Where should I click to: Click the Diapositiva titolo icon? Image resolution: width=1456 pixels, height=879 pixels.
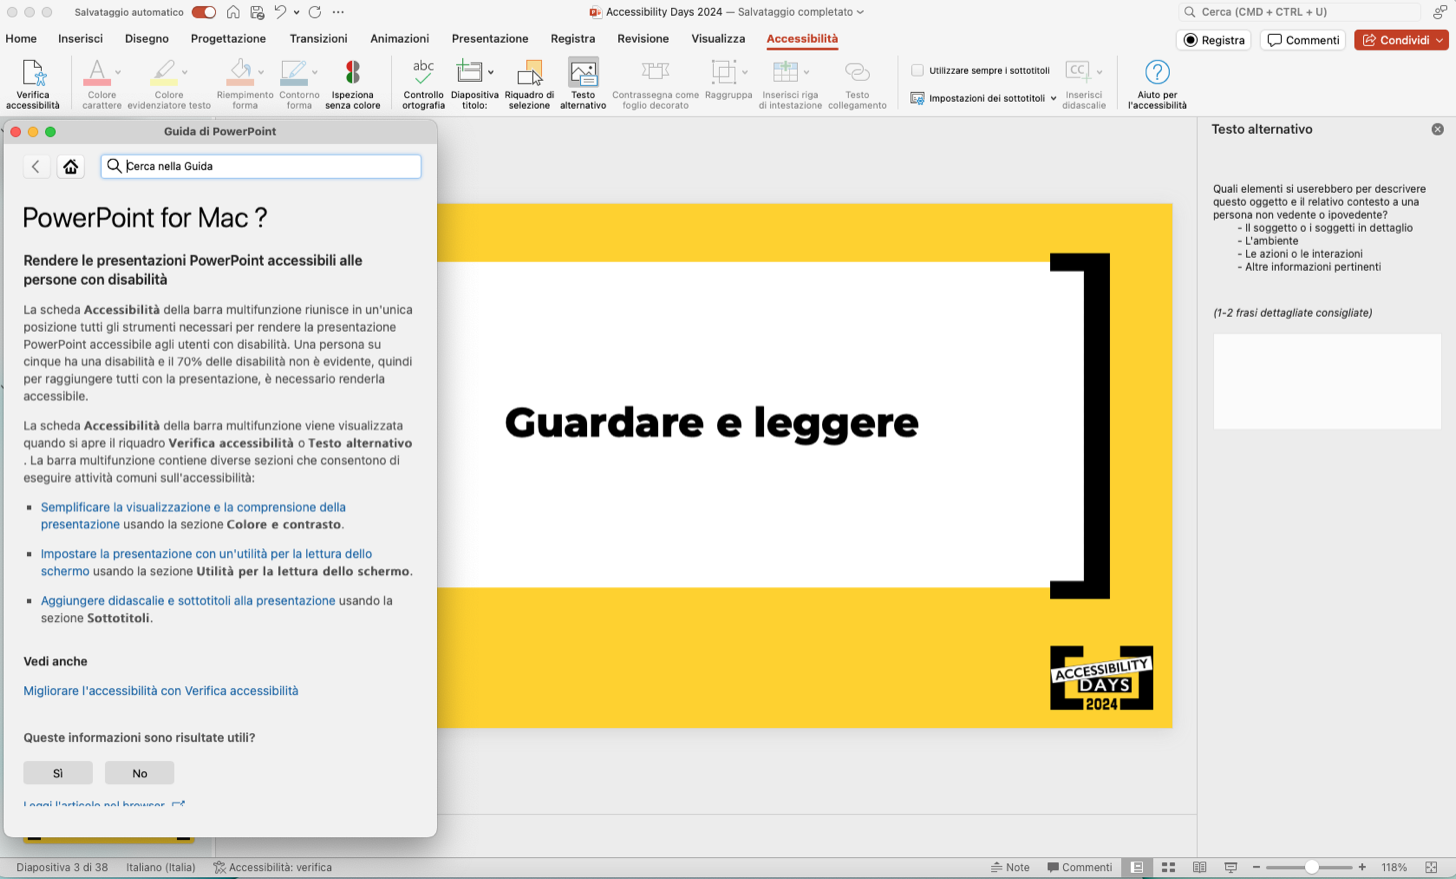click(469, 72)
